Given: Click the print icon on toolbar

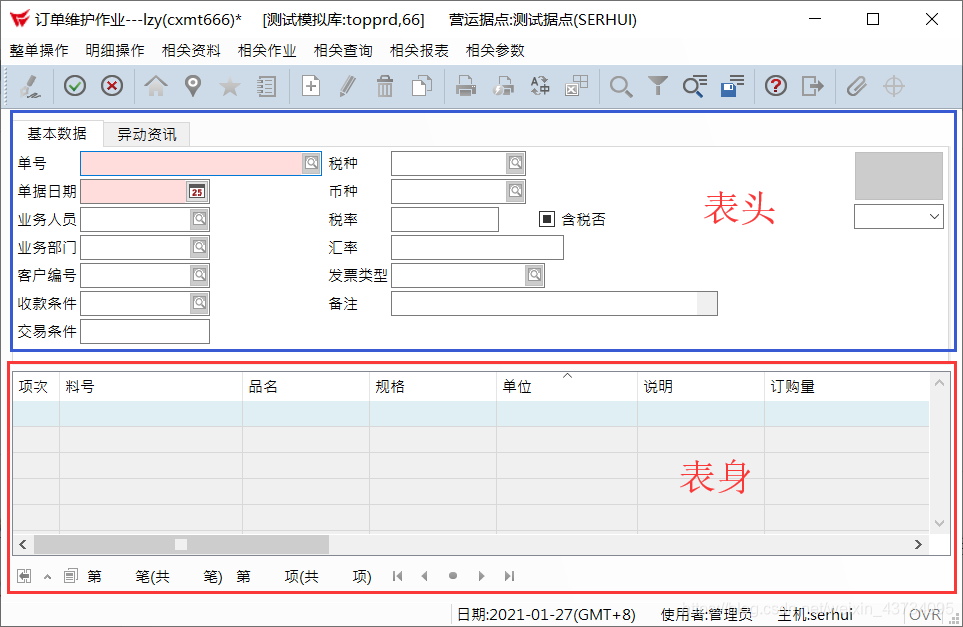Looking at the screenshot, I should [x=465, y=86].
